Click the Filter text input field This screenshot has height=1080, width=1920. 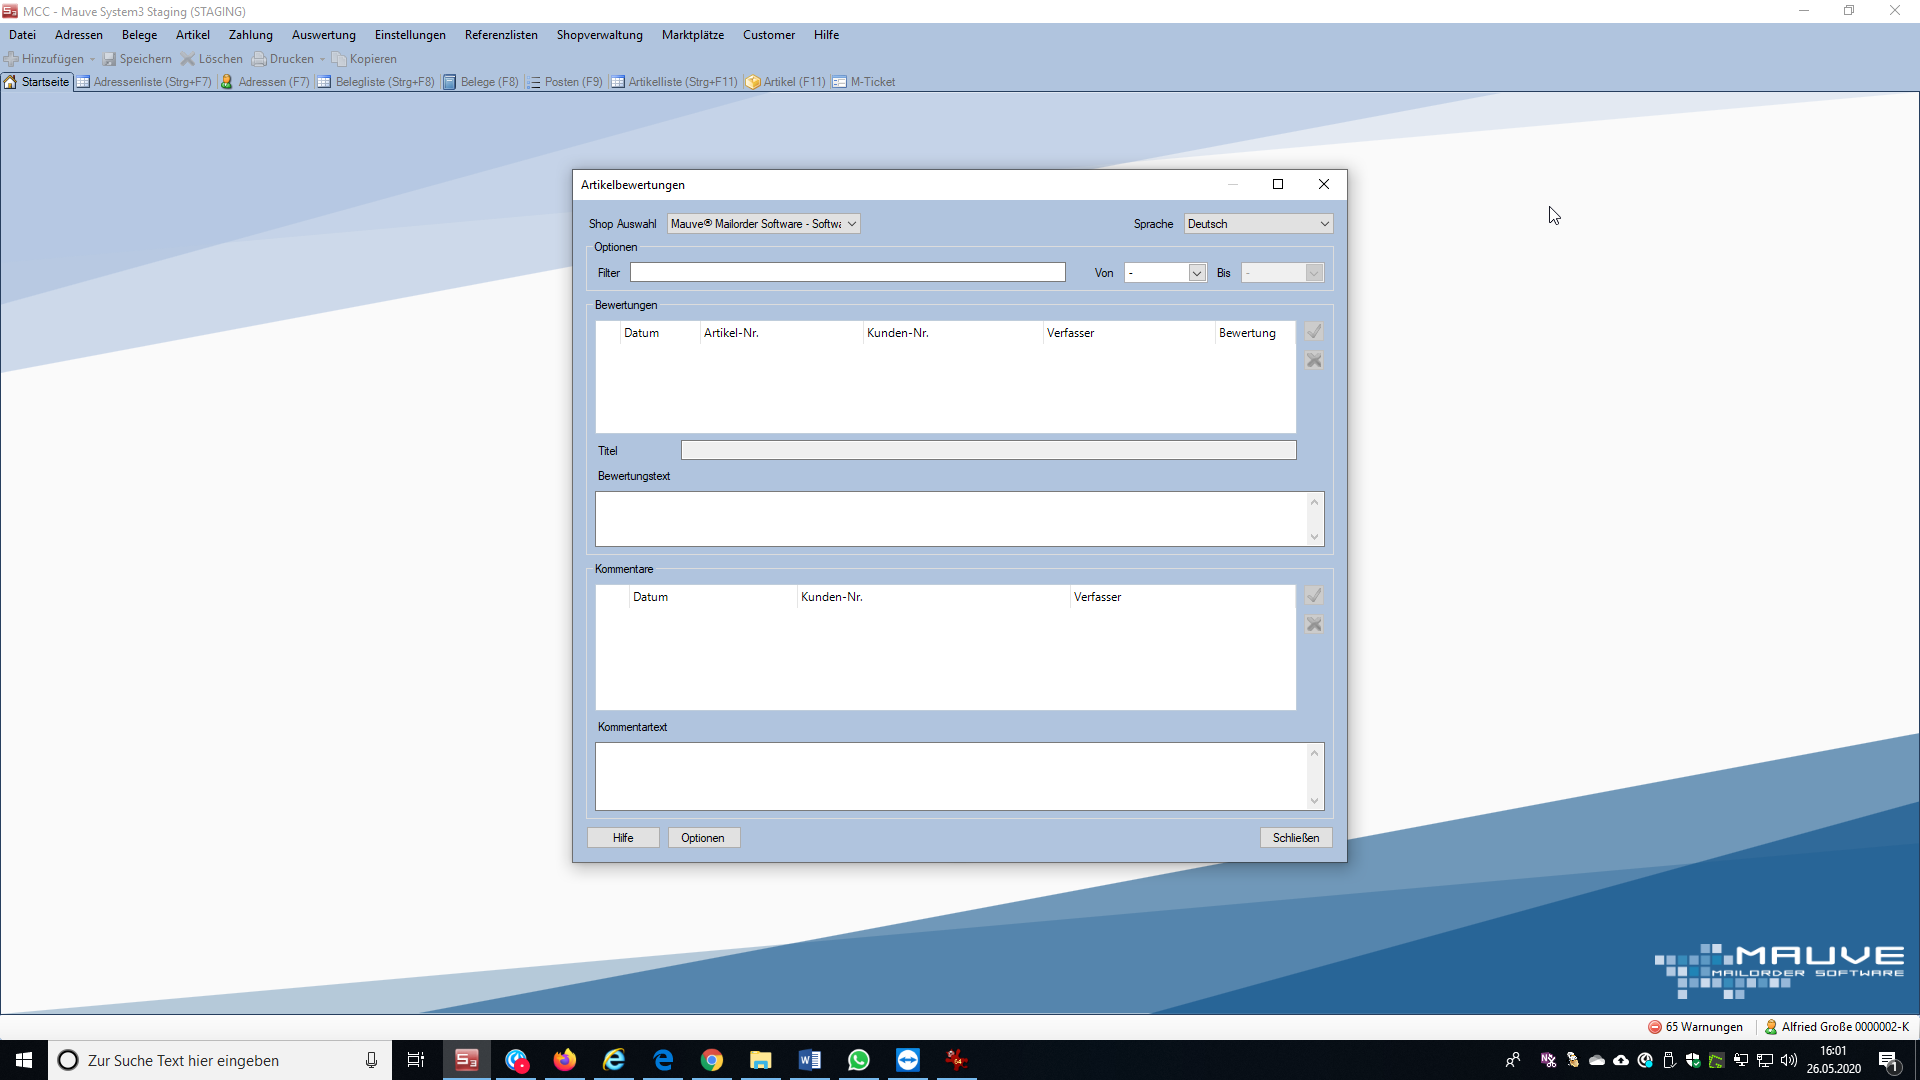847,273
